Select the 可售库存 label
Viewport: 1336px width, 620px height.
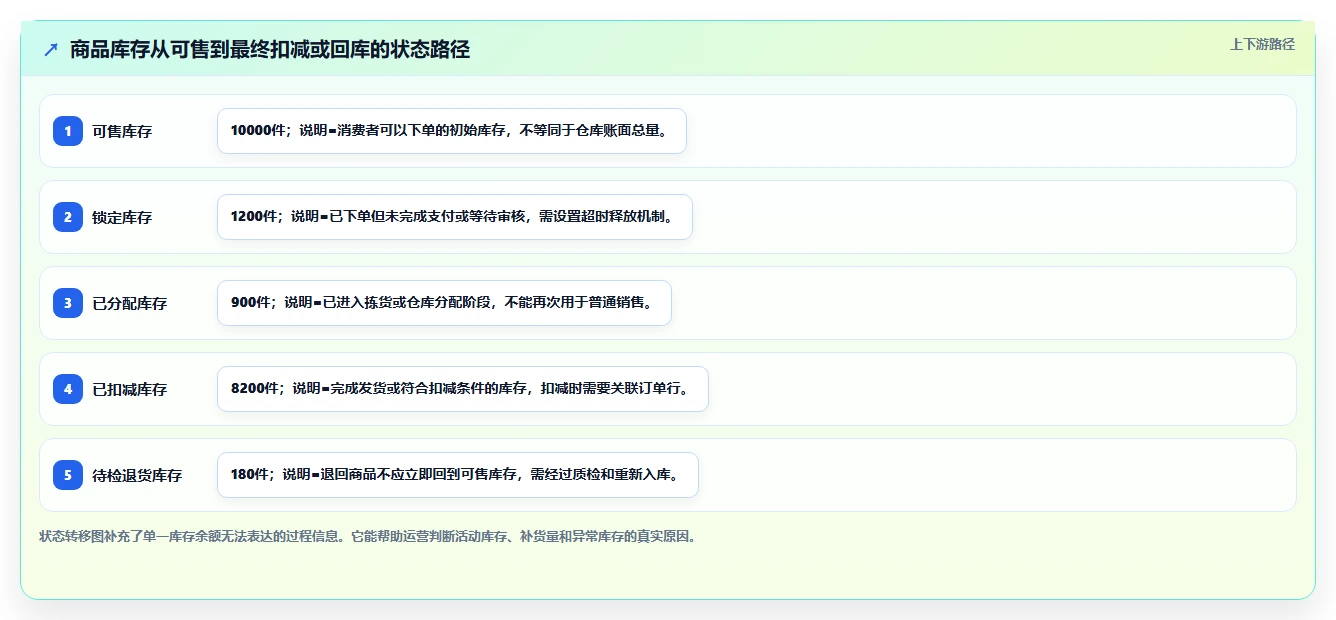(122, 131)
